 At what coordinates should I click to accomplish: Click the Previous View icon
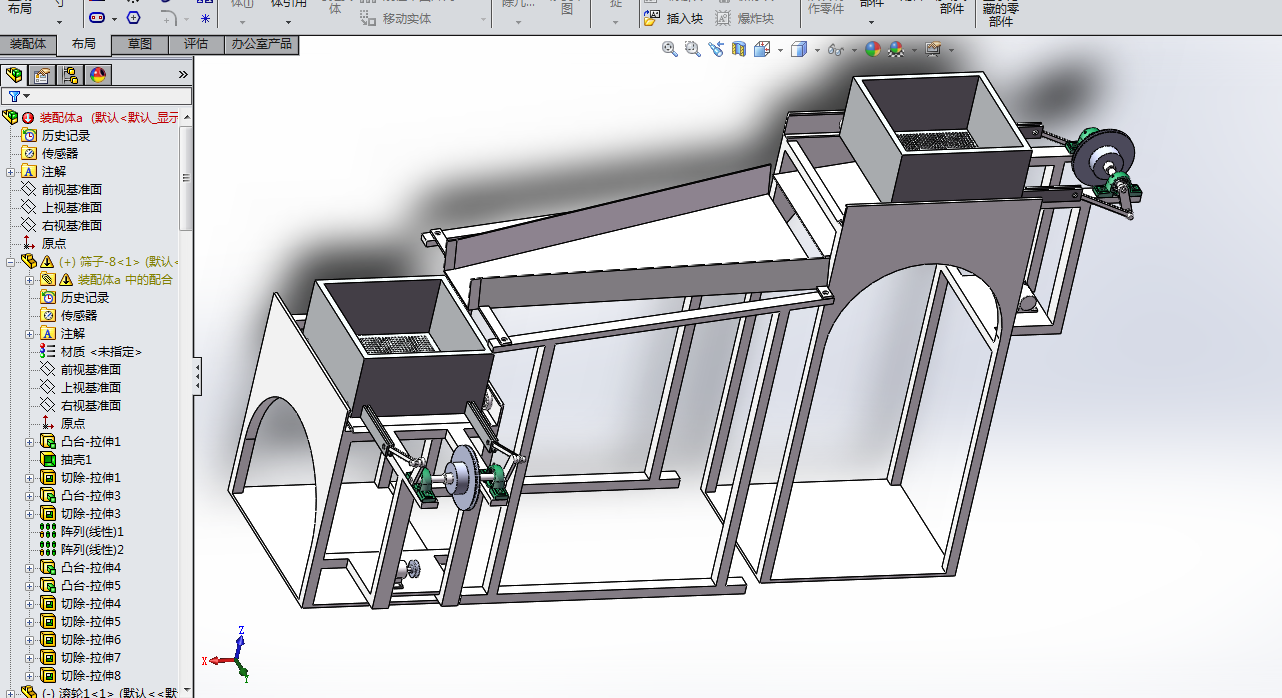[716, 49]
